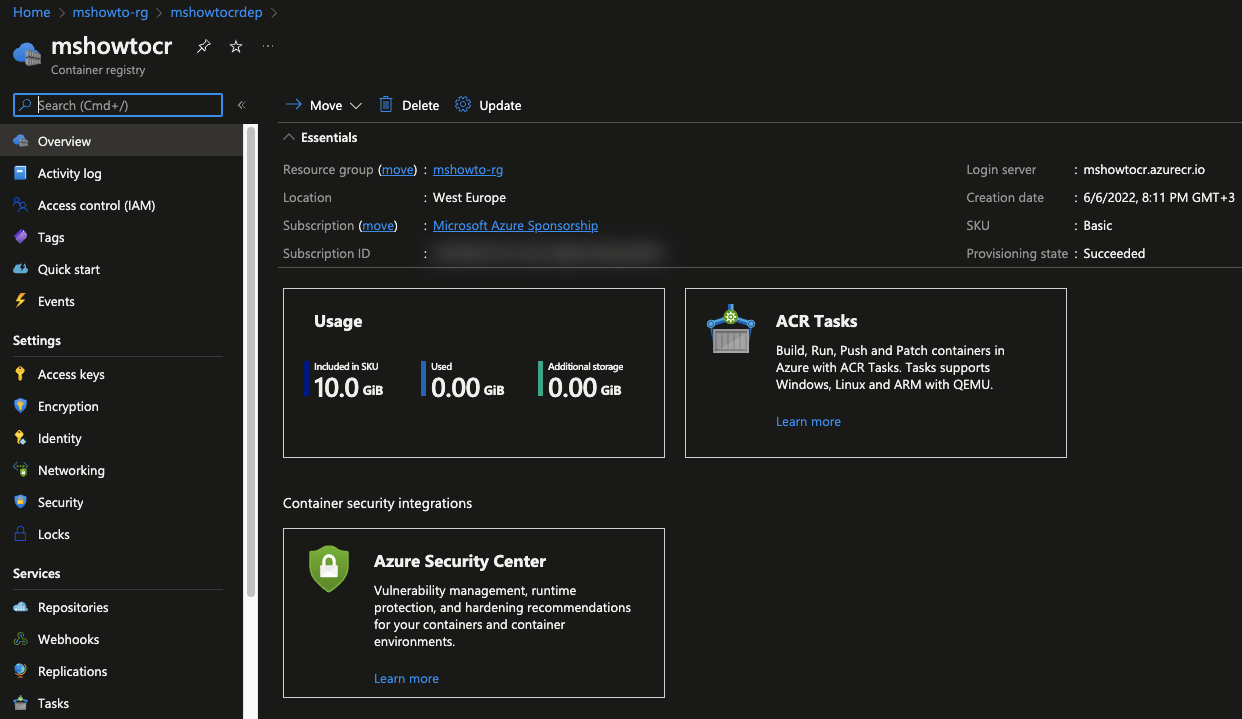
Task: Click the ACR Tasks card heading
Action: click(x=816, y=322)
